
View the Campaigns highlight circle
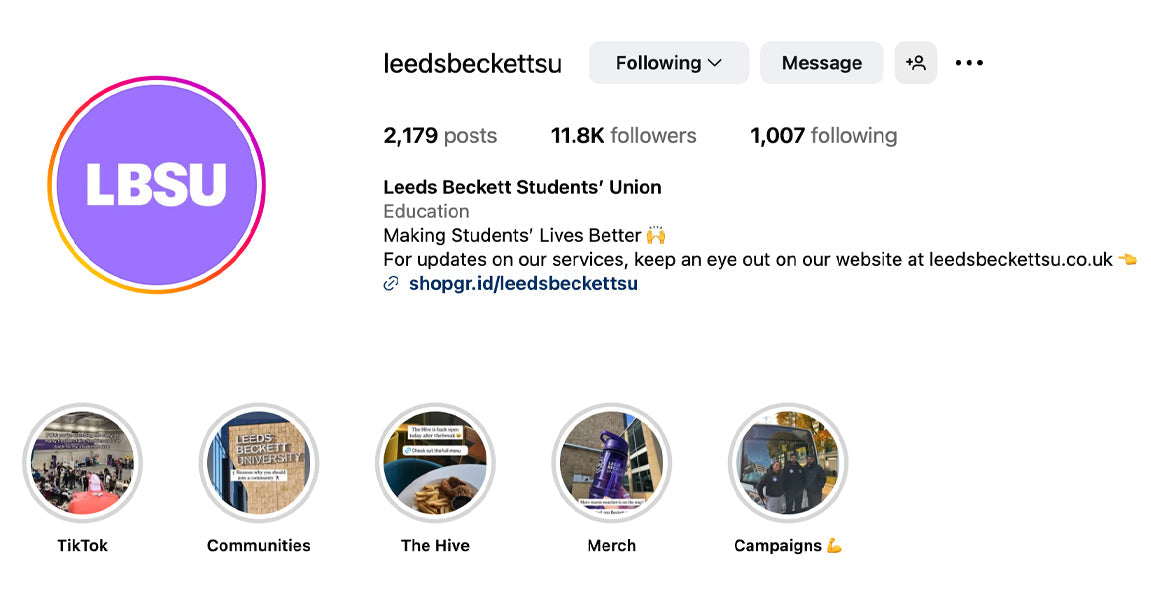tap(788, 463)
